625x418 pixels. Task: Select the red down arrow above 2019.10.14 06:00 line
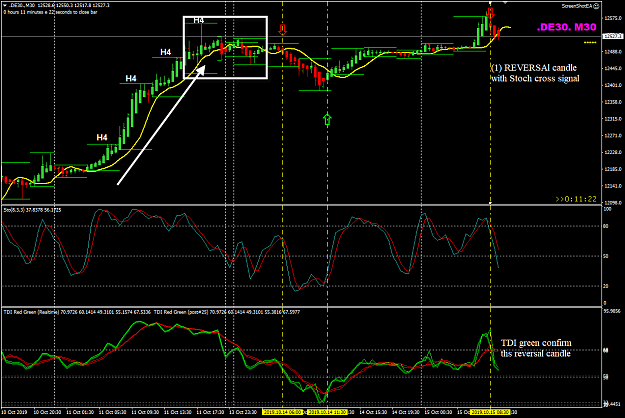[x=283, y=29]
